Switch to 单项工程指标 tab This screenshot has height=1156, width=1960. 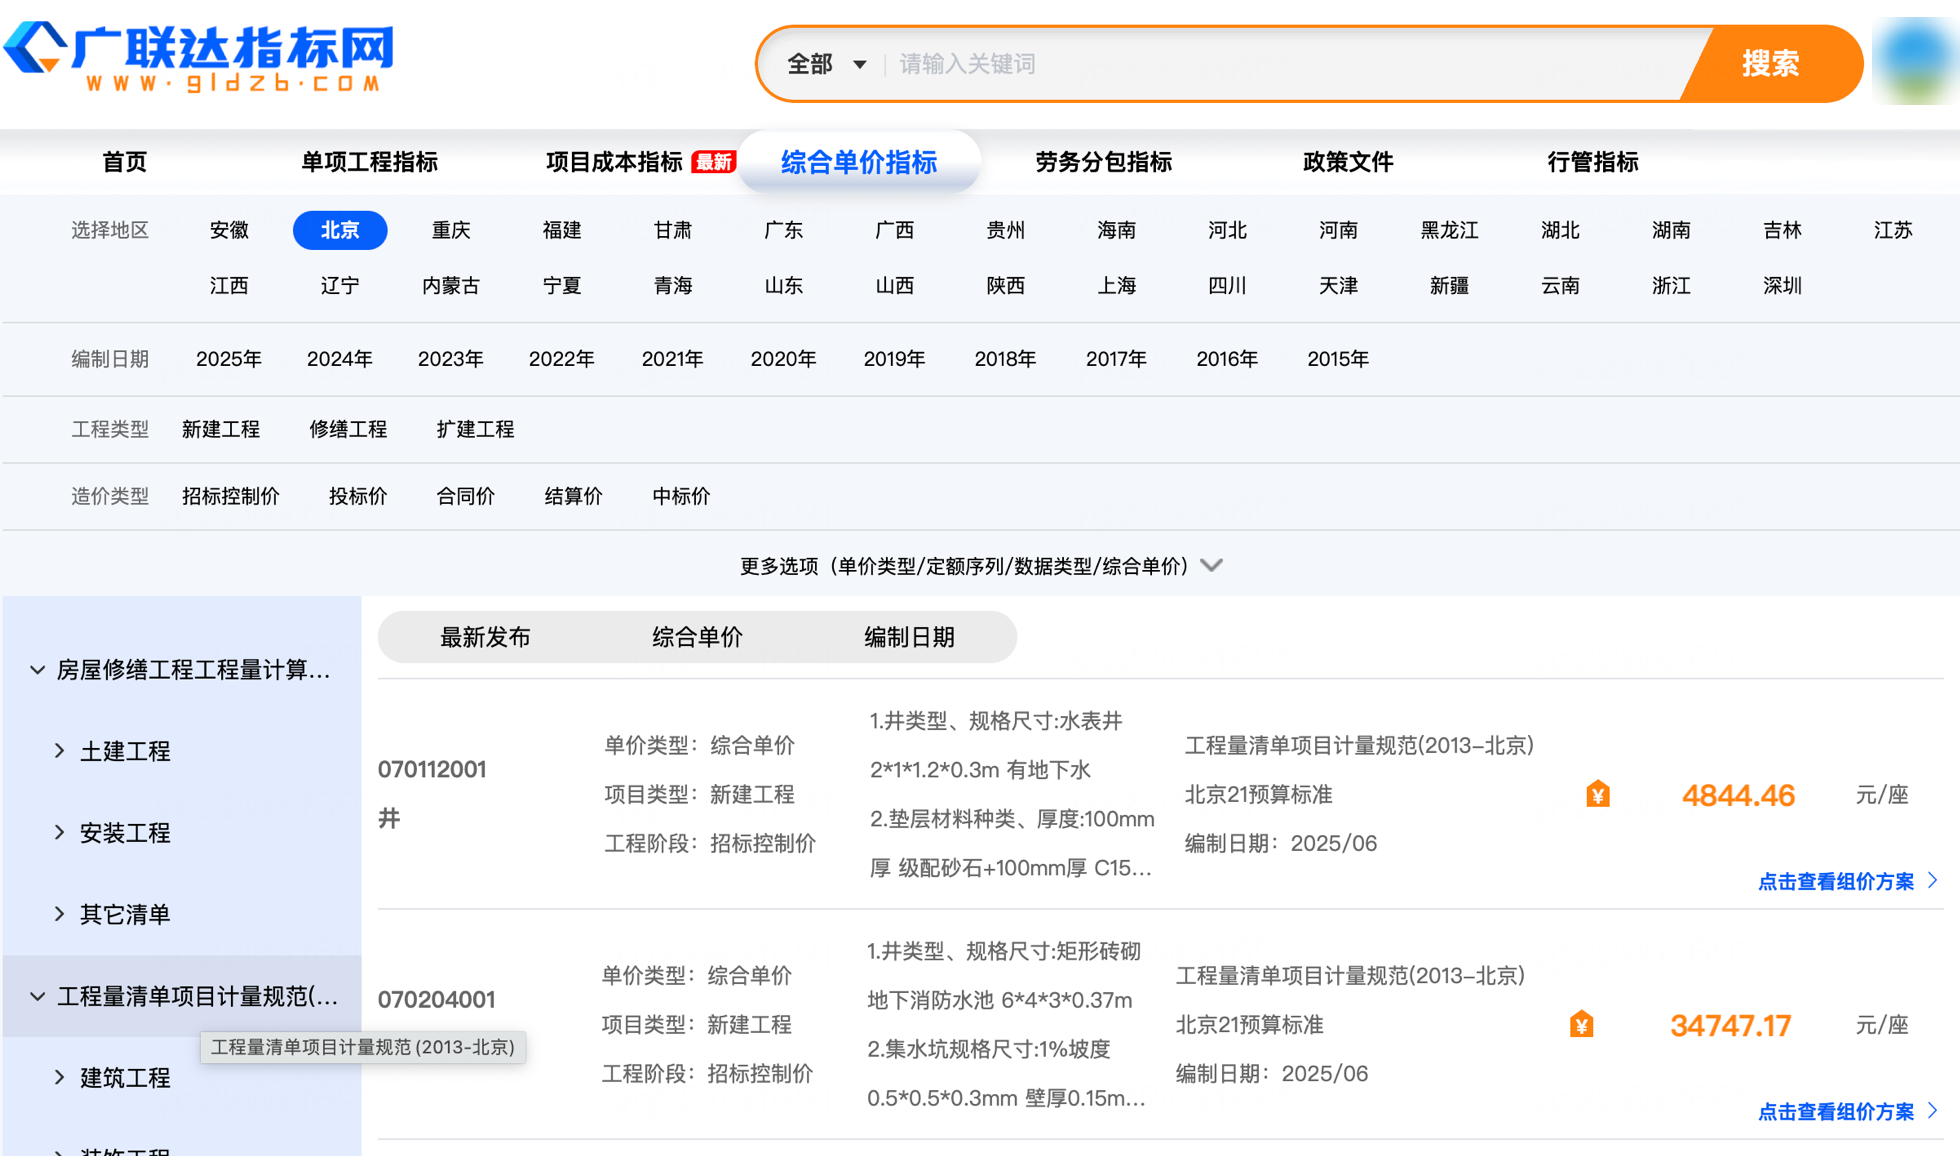pos(369,162)
